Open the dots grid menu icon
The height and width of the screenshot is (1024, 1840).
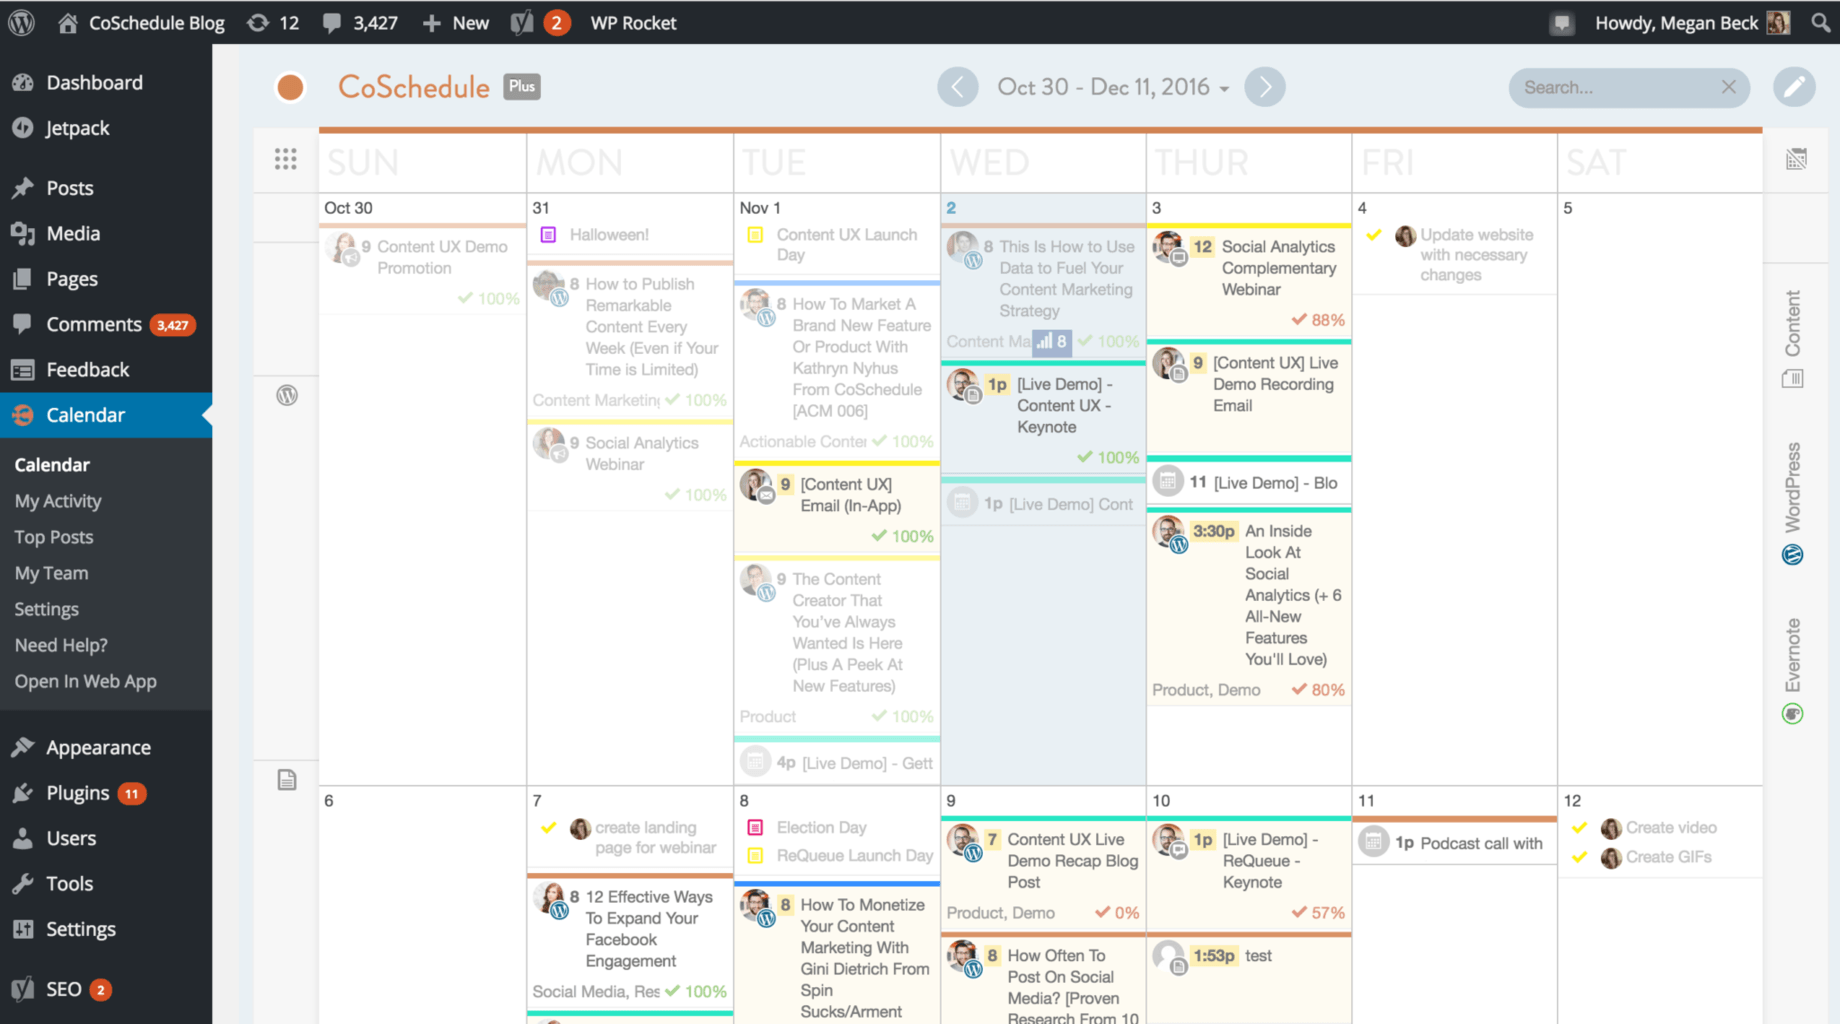(286, 159)
